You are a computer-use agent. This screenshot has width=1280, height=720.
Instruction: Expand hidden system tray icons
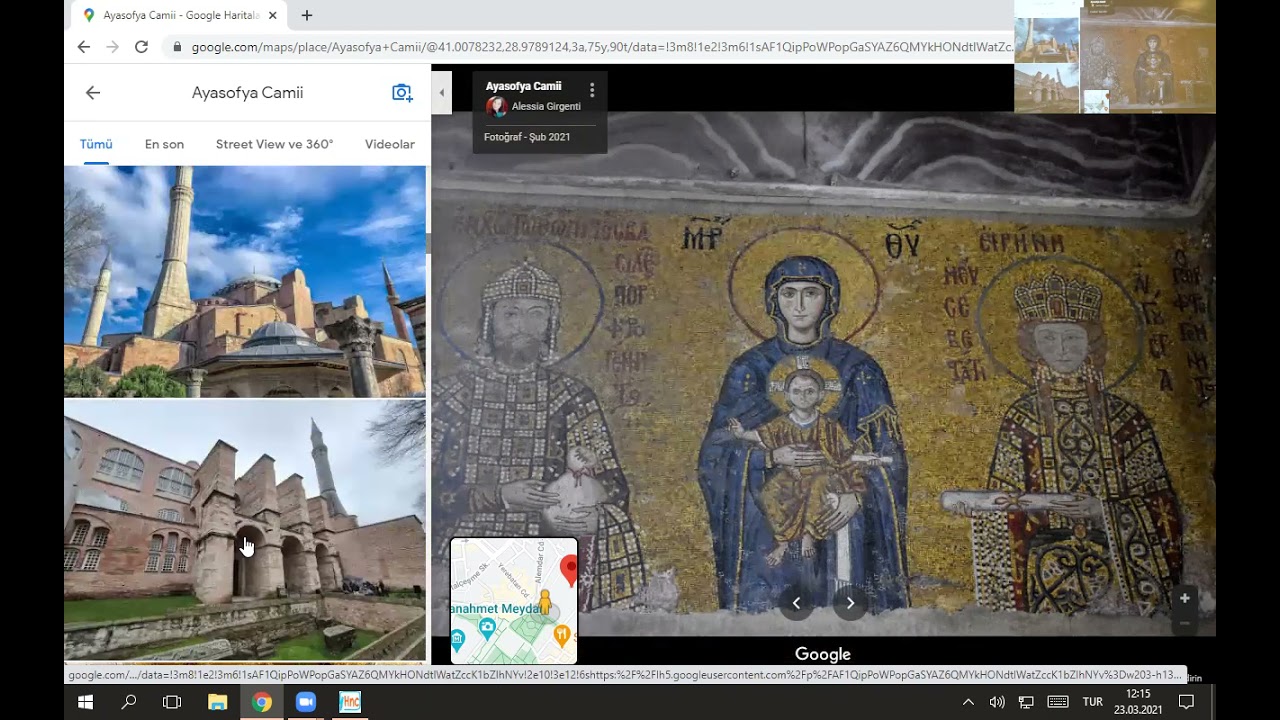coord(968,703)
